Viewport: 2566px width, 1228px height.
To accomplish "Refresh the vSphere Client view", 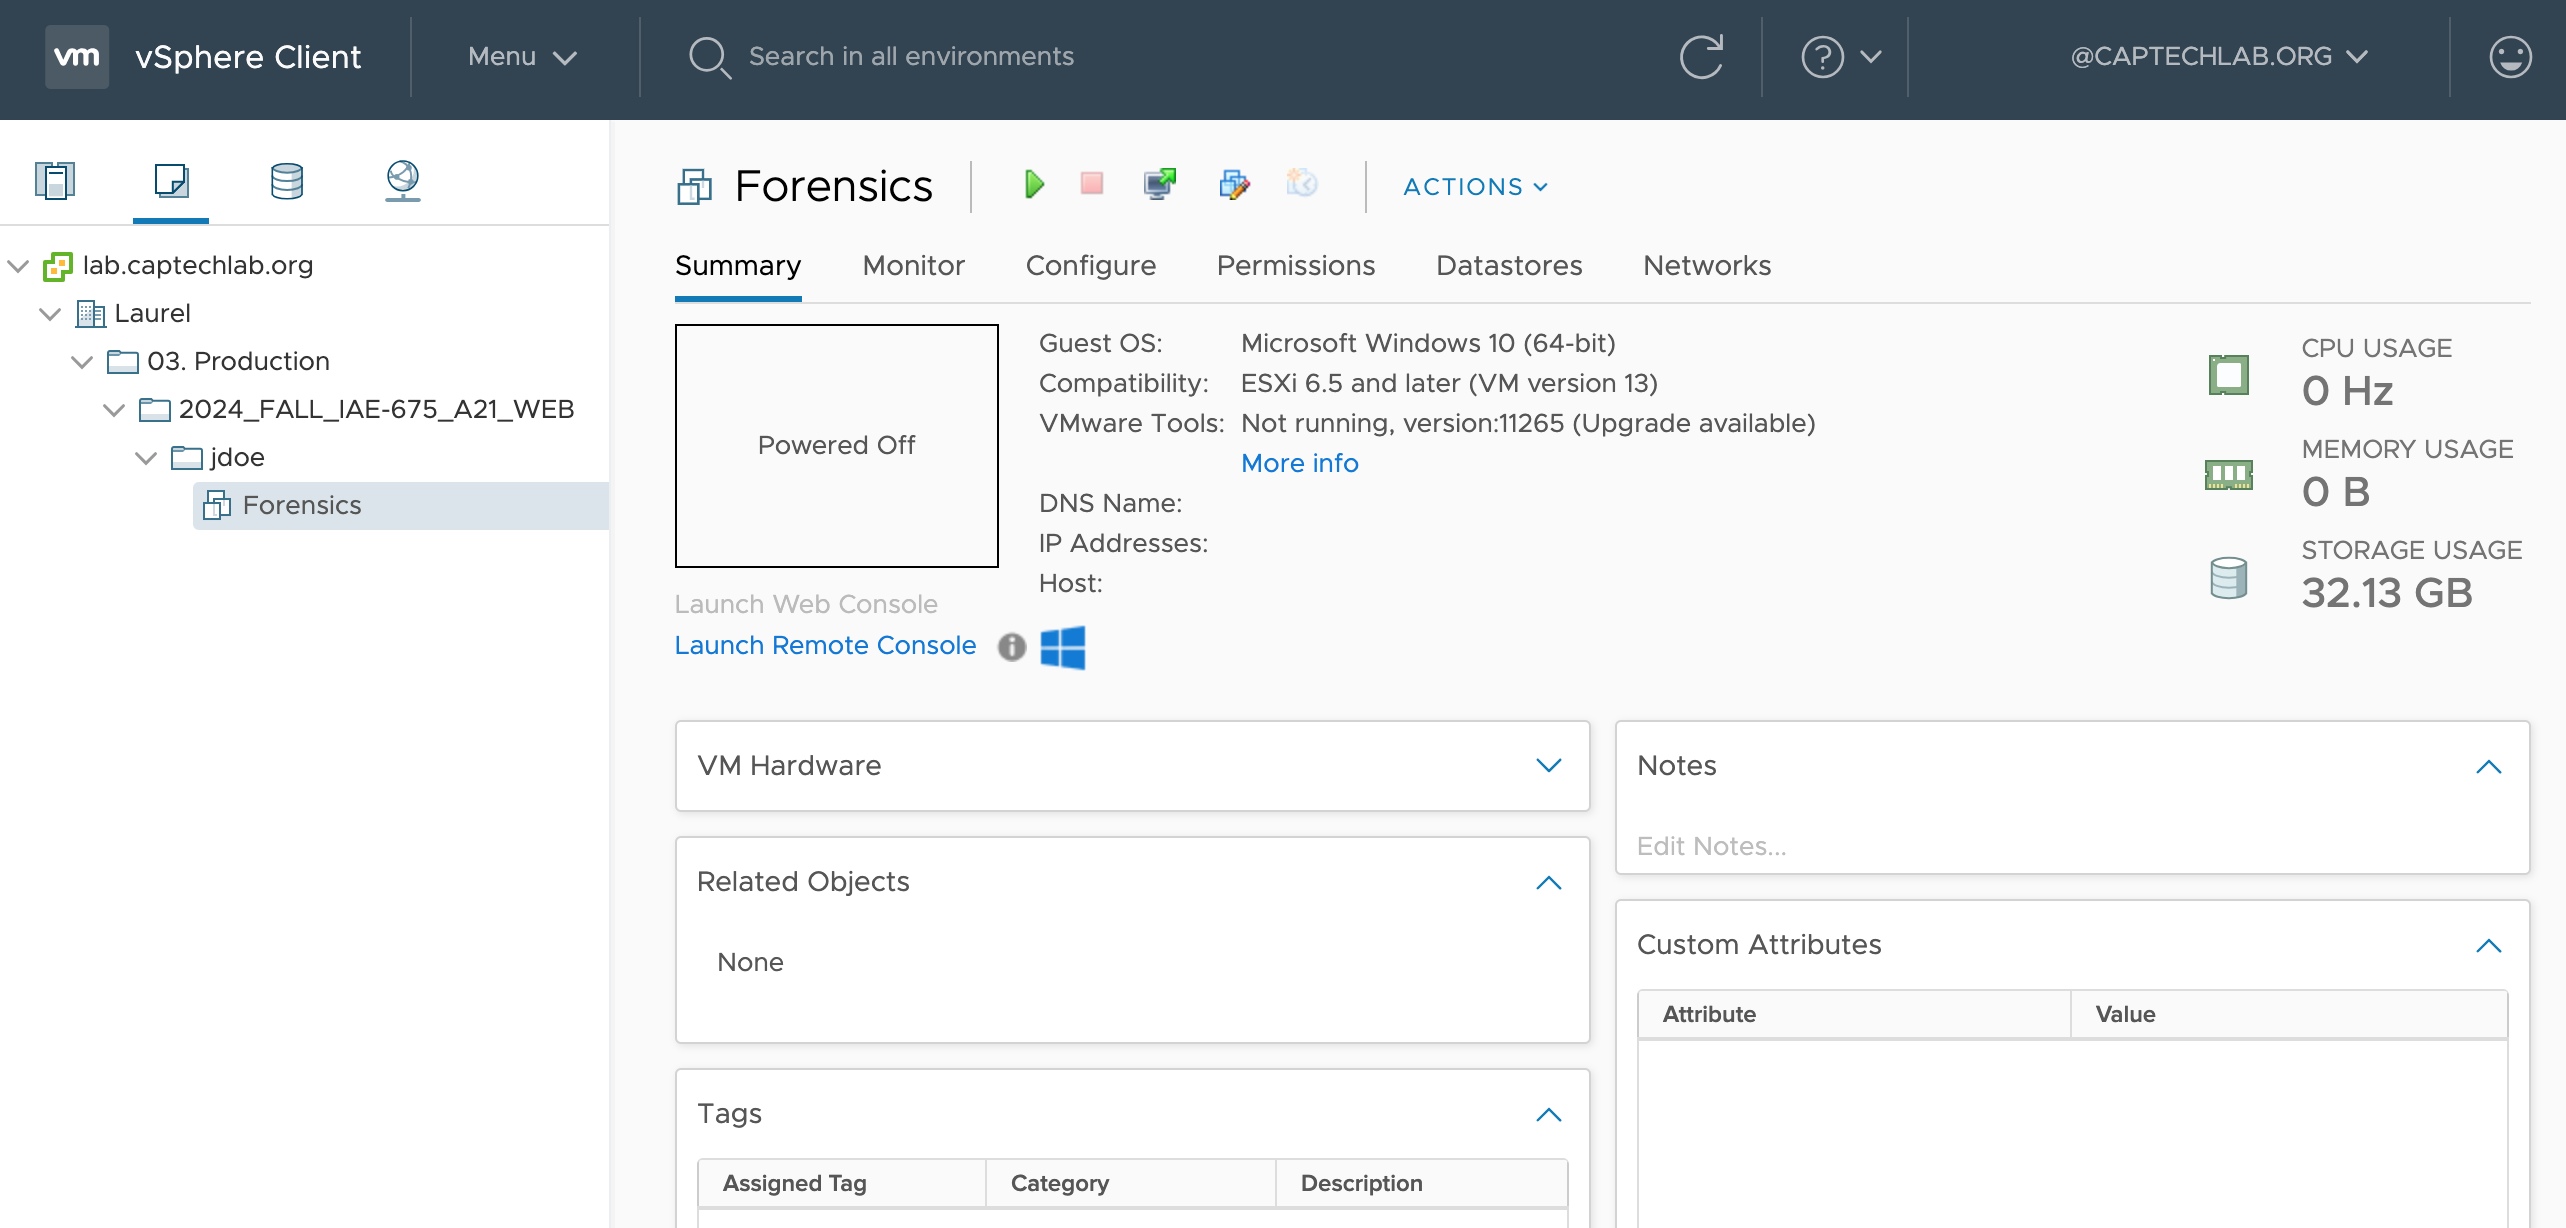I will 1701,57.
